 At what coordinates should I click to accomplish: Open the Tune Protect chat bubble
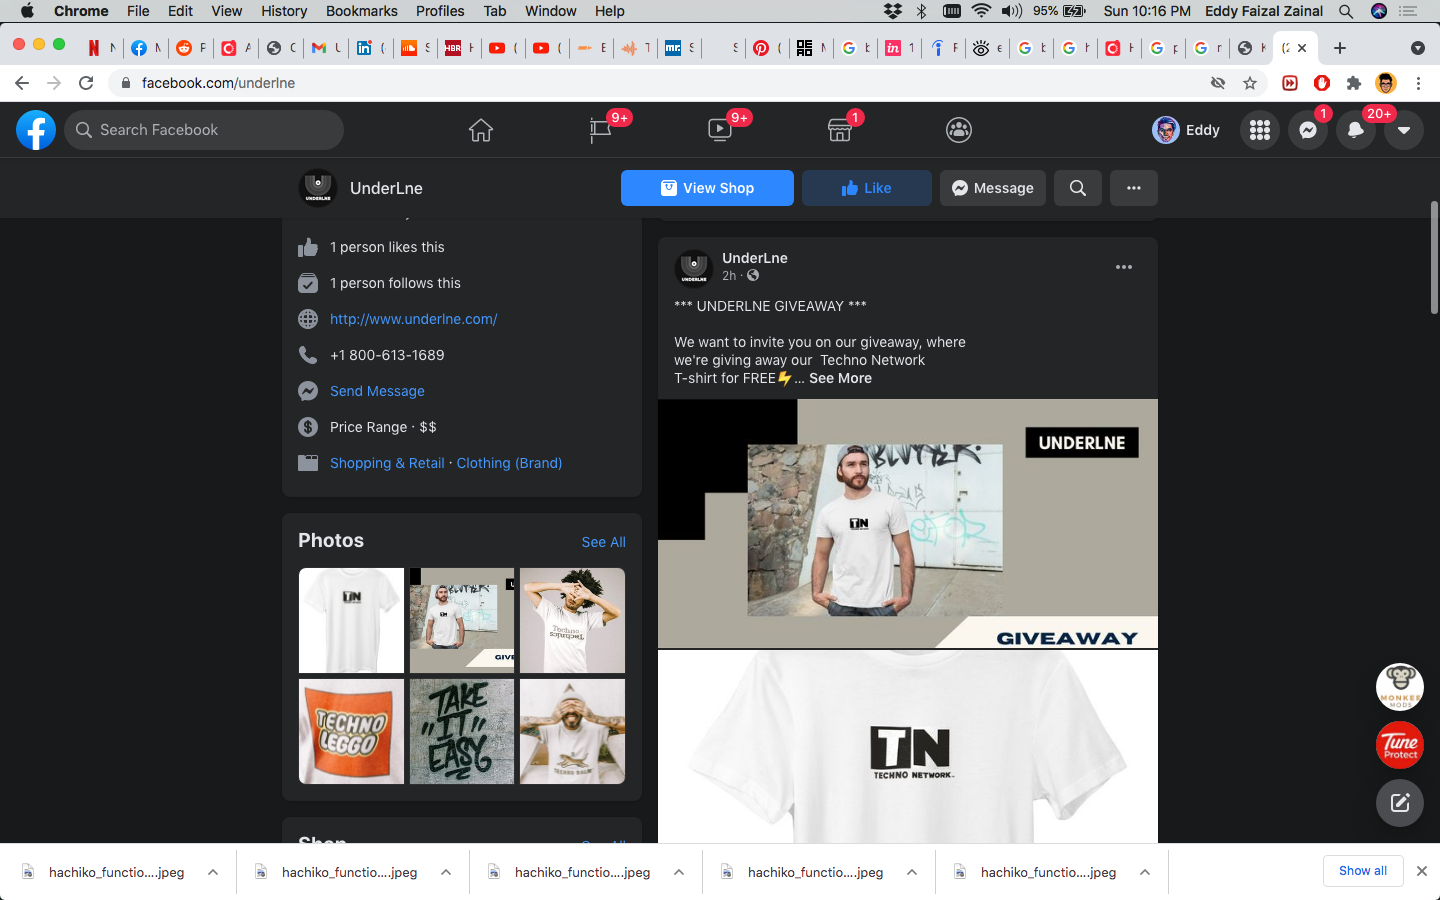click(1400, 745)
